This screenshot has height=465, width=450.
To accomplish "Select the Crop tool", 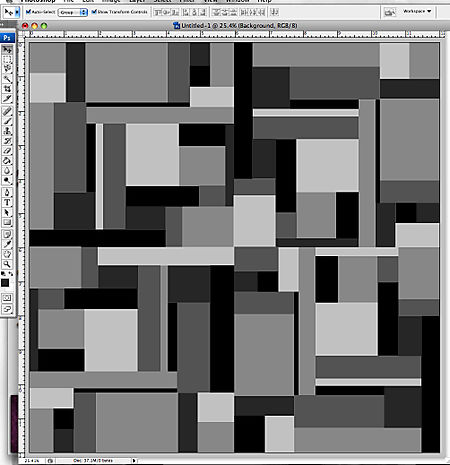I will 7,89.
